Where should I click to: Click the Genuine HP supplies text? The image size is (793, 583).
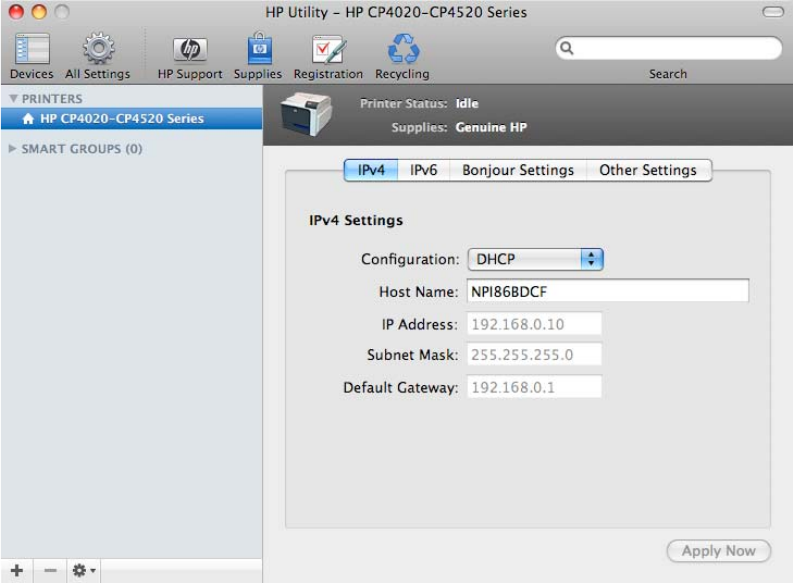coord(491,127)
